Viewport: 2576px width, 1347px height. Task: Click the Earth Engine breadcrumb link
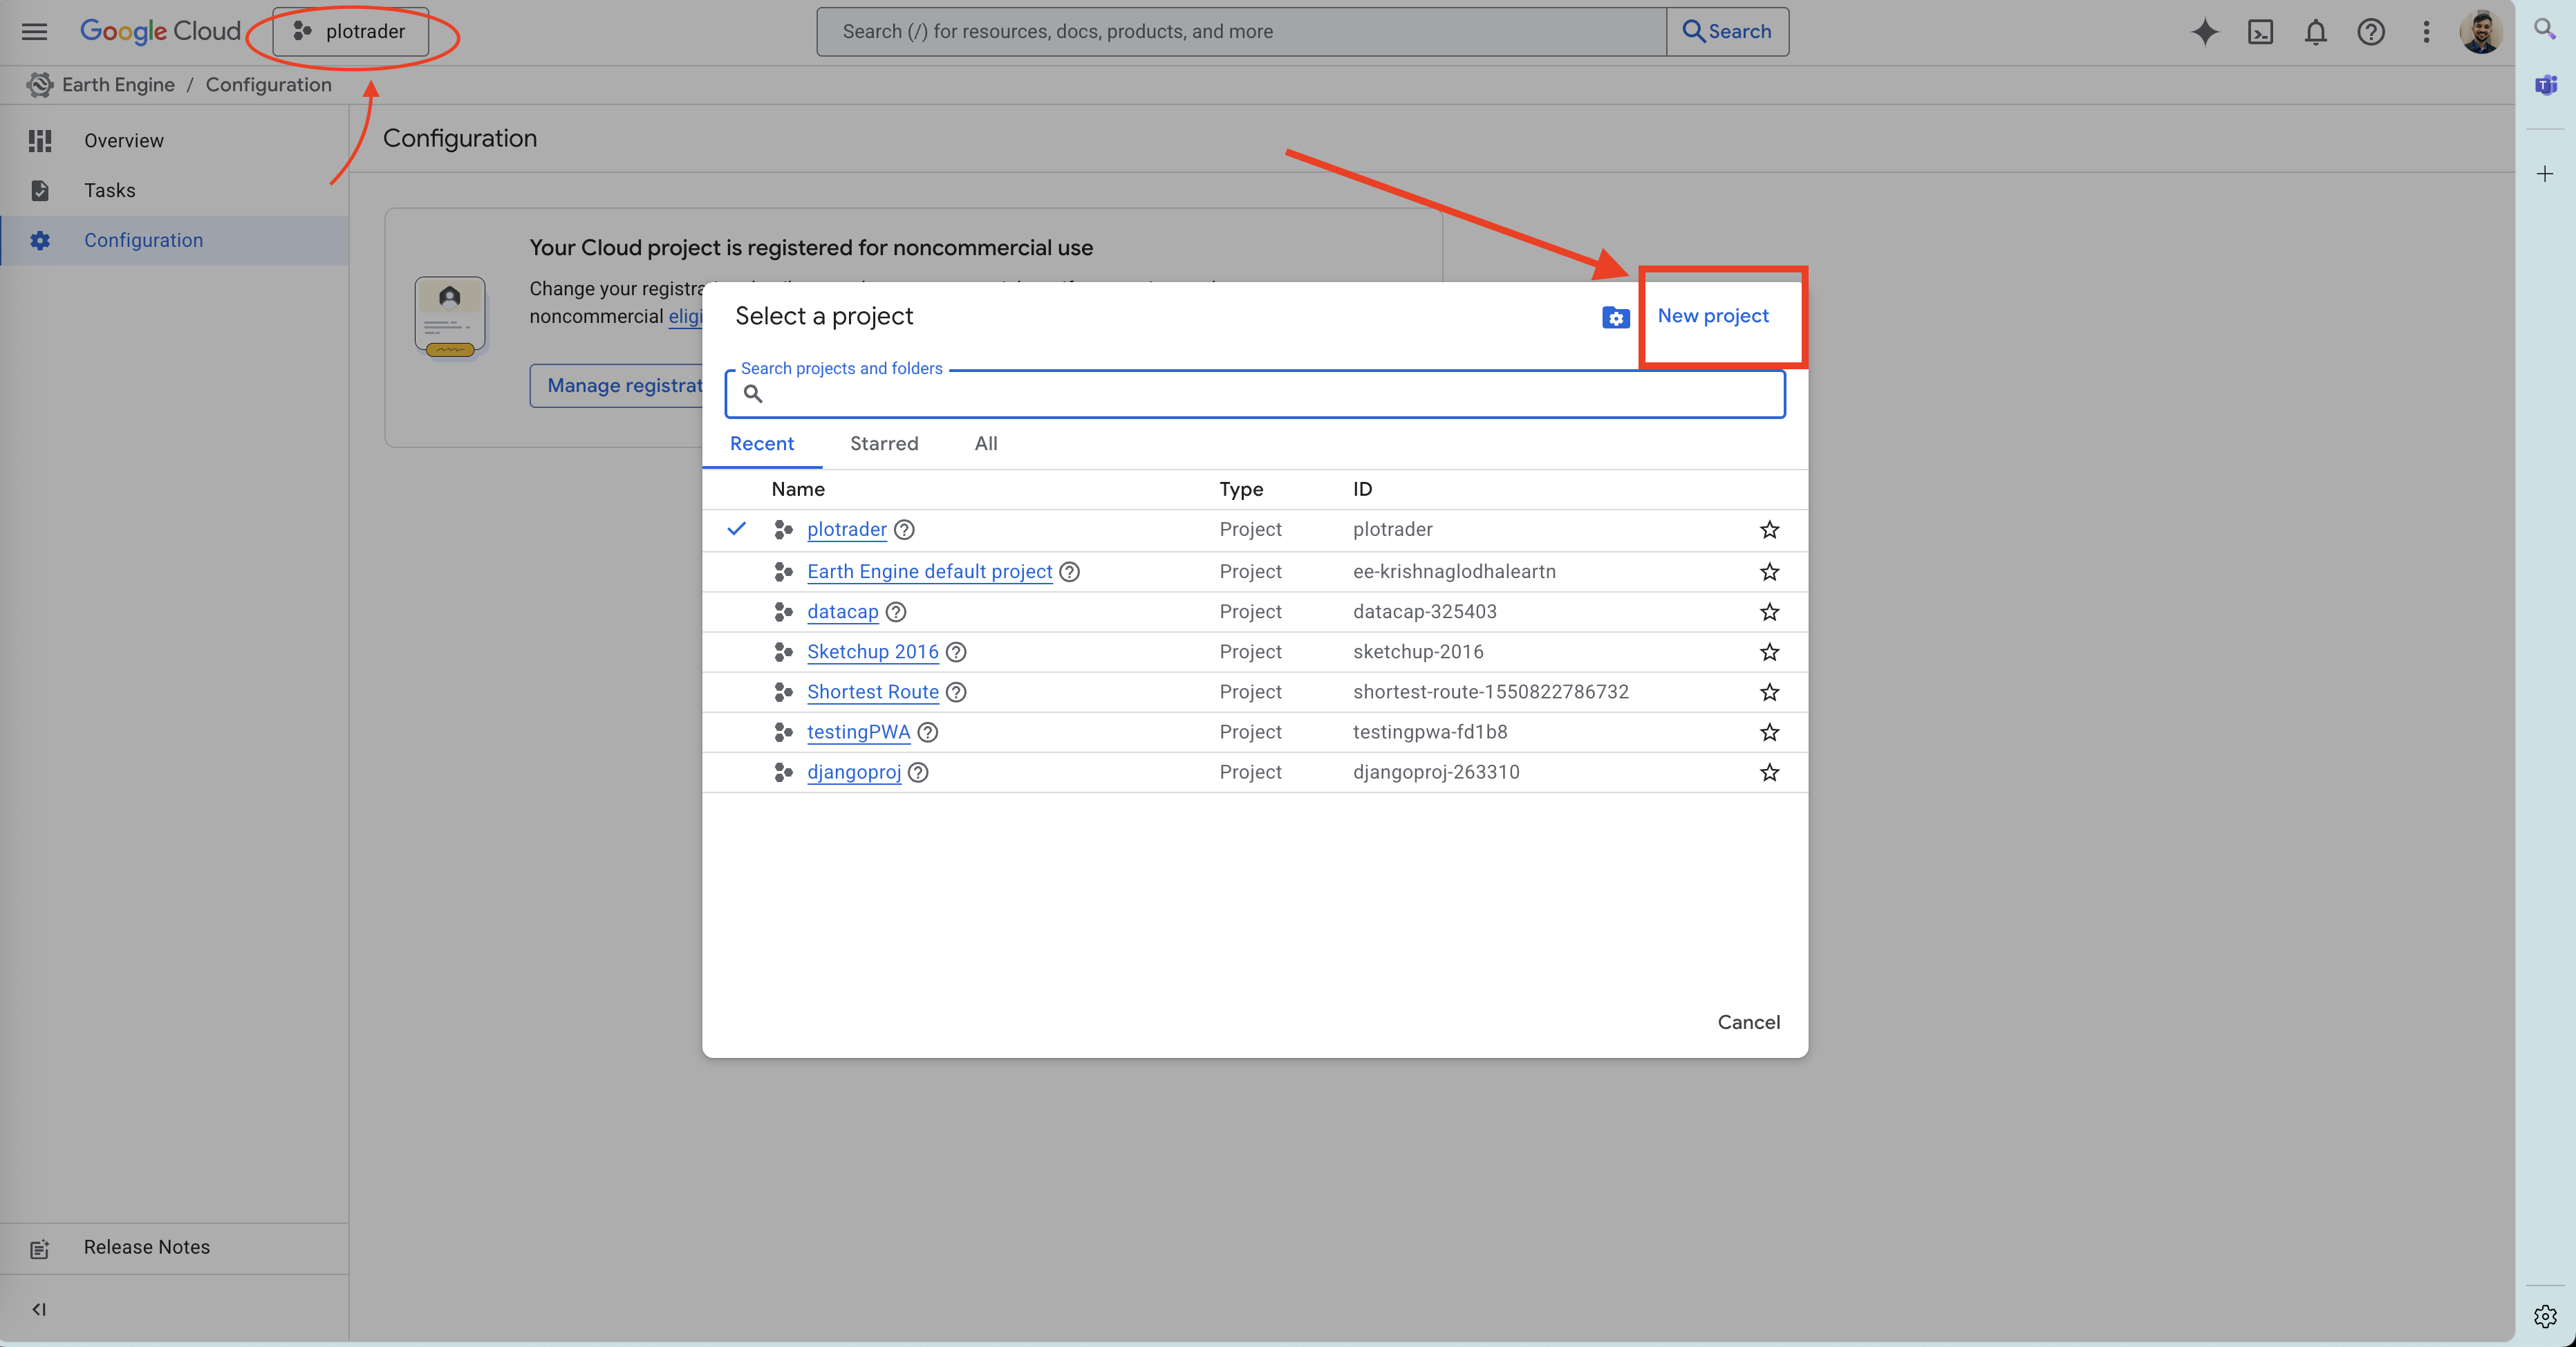pos(118,85)
